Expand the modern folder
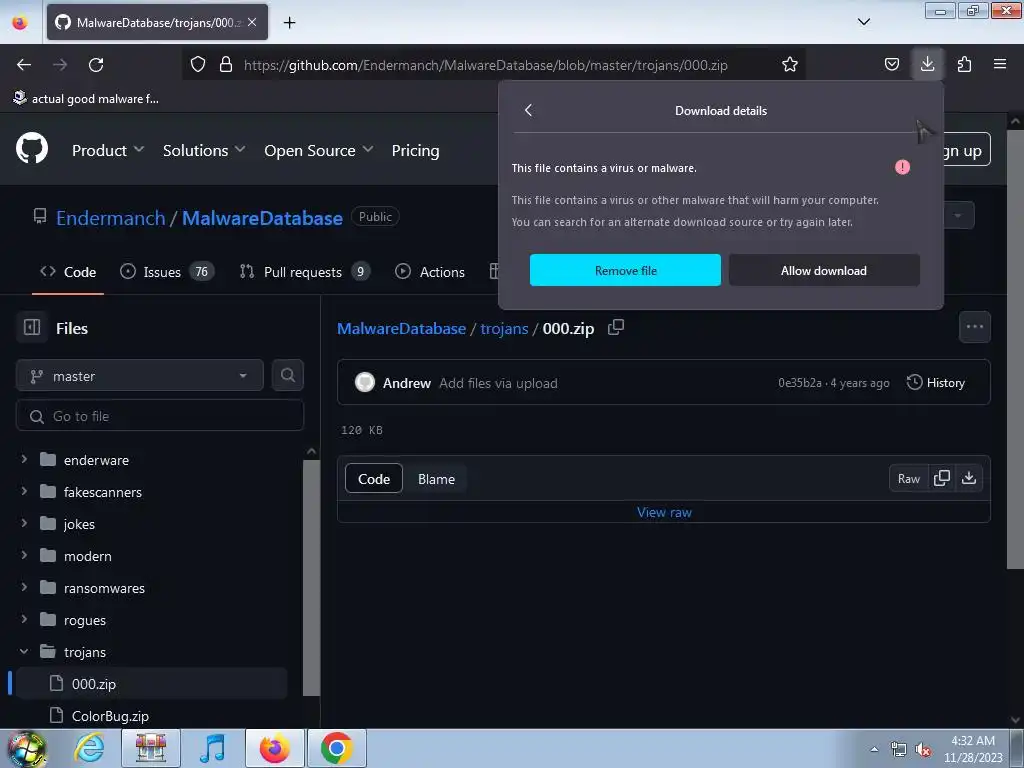This screenshot has width=1024, height=768. pos(24,556)
